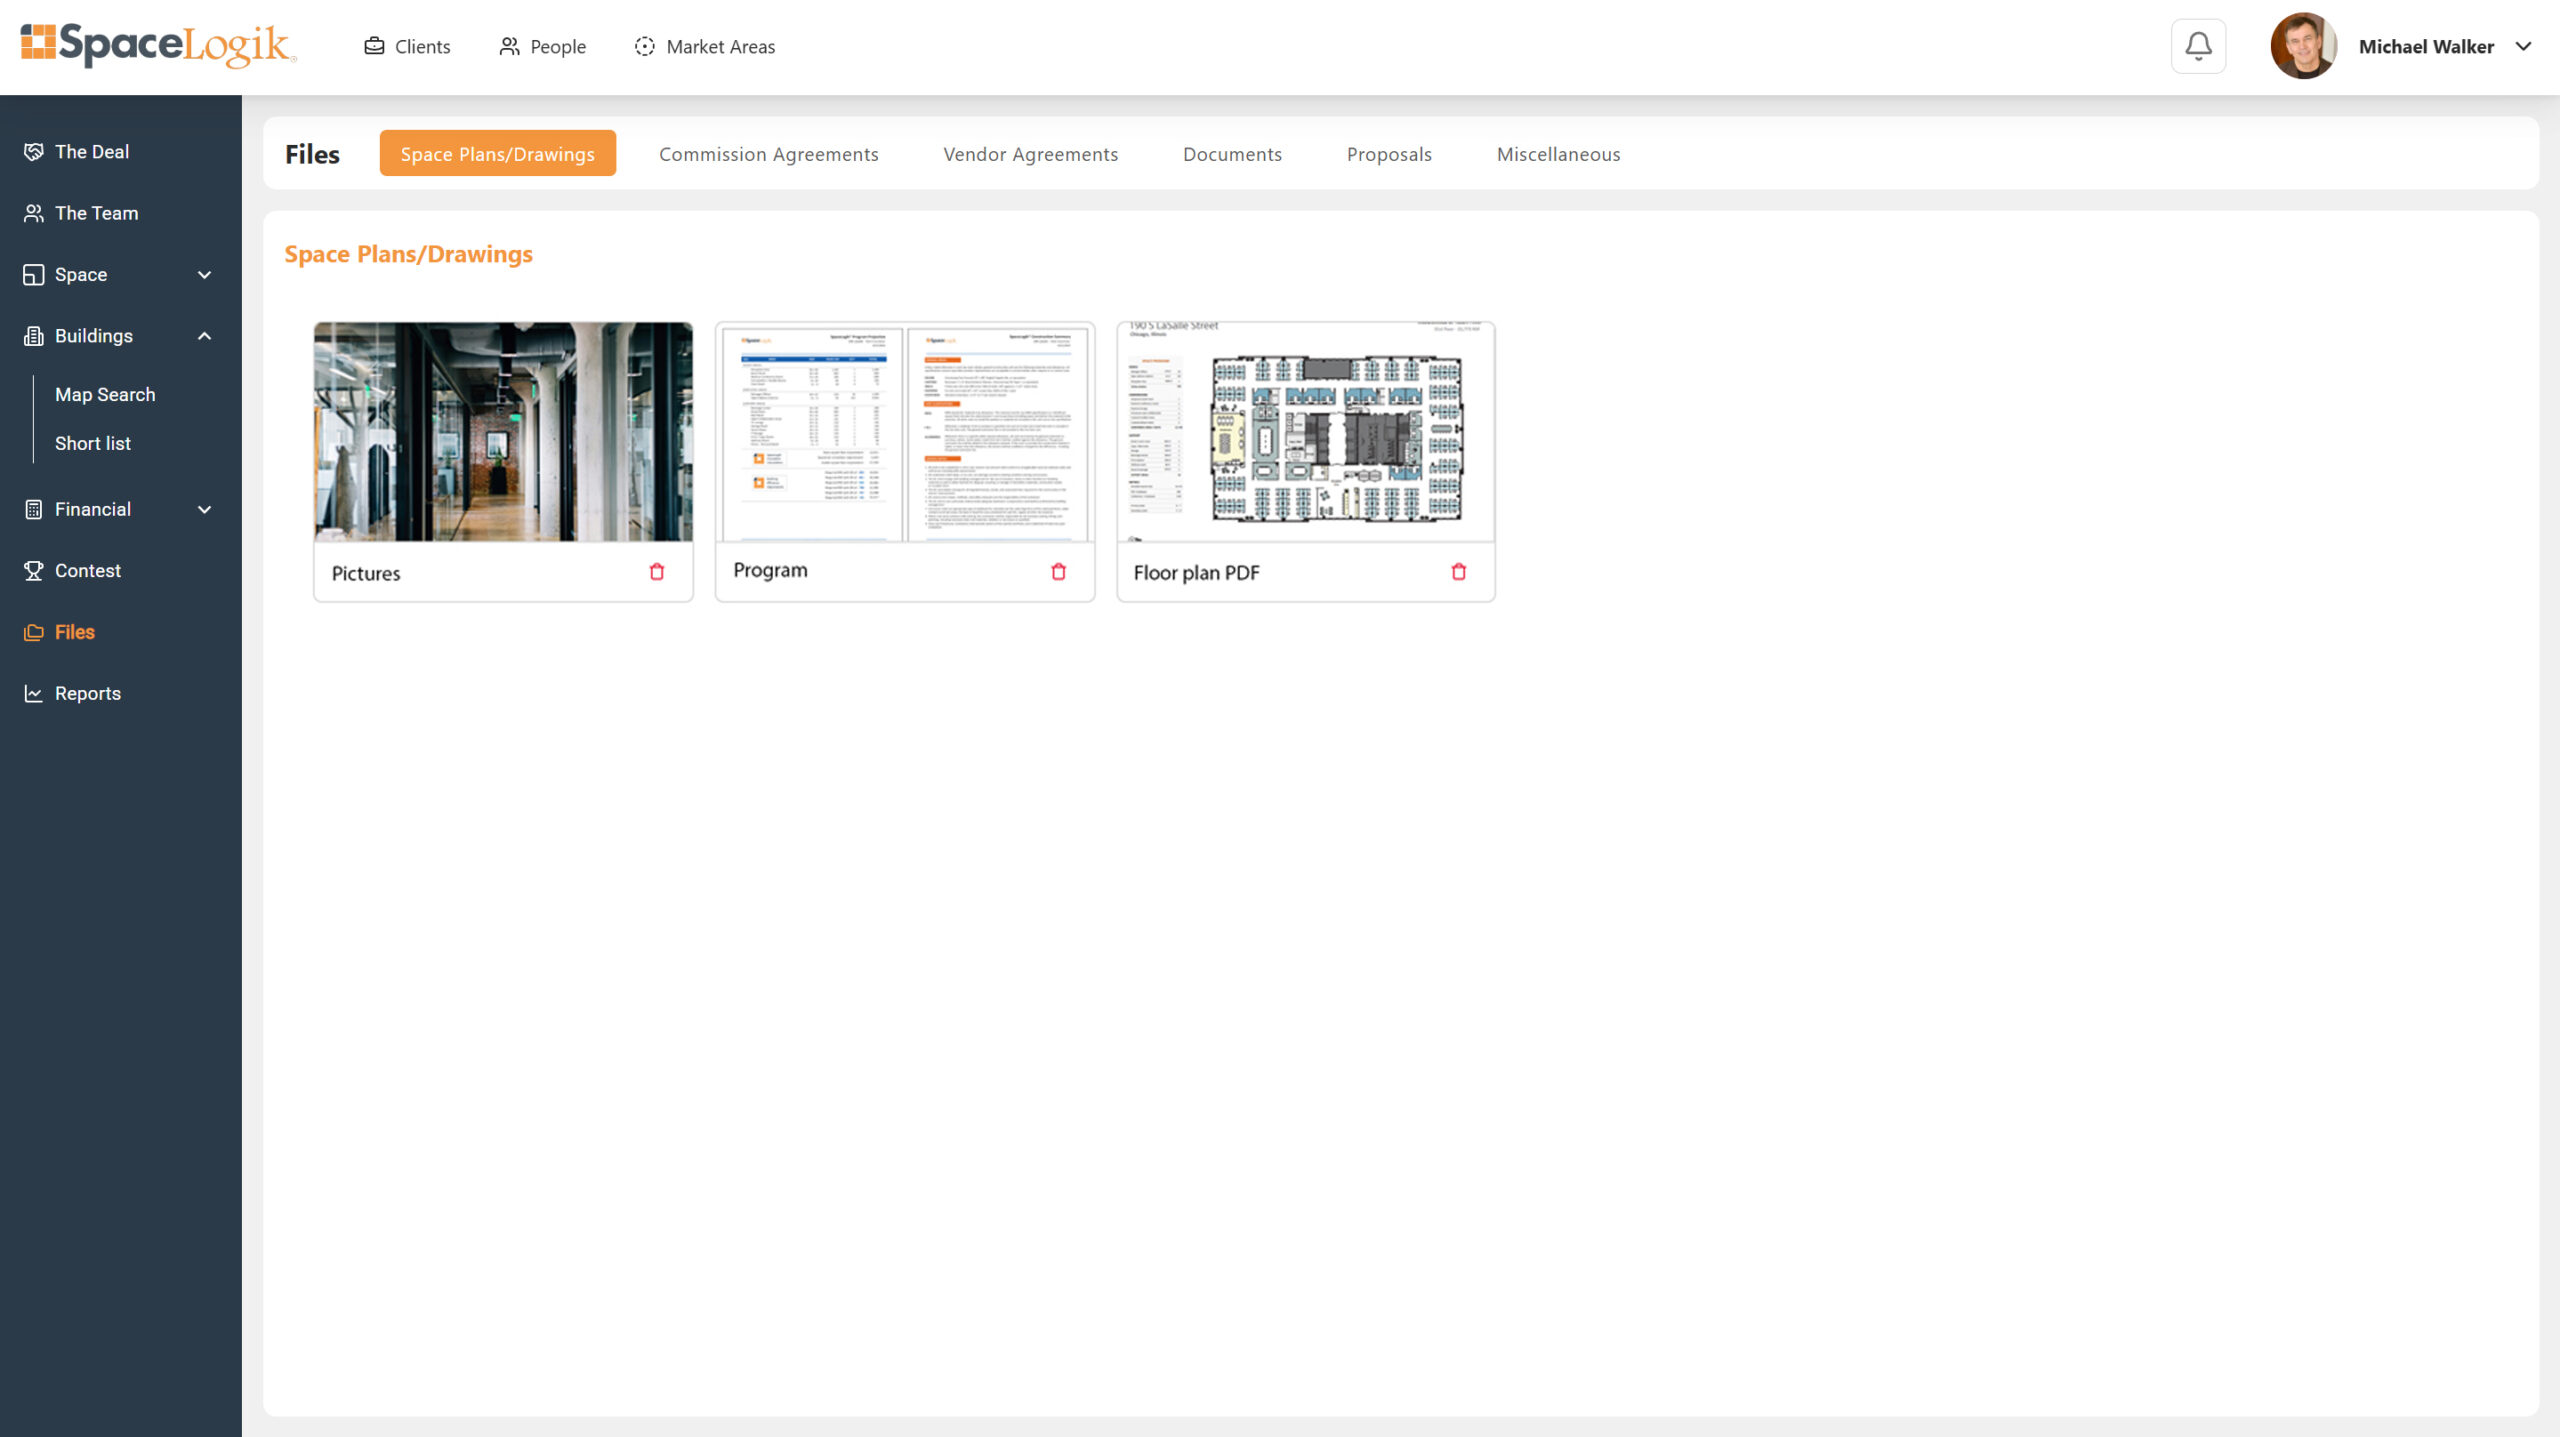Click the Deal handshake icon

33,152
